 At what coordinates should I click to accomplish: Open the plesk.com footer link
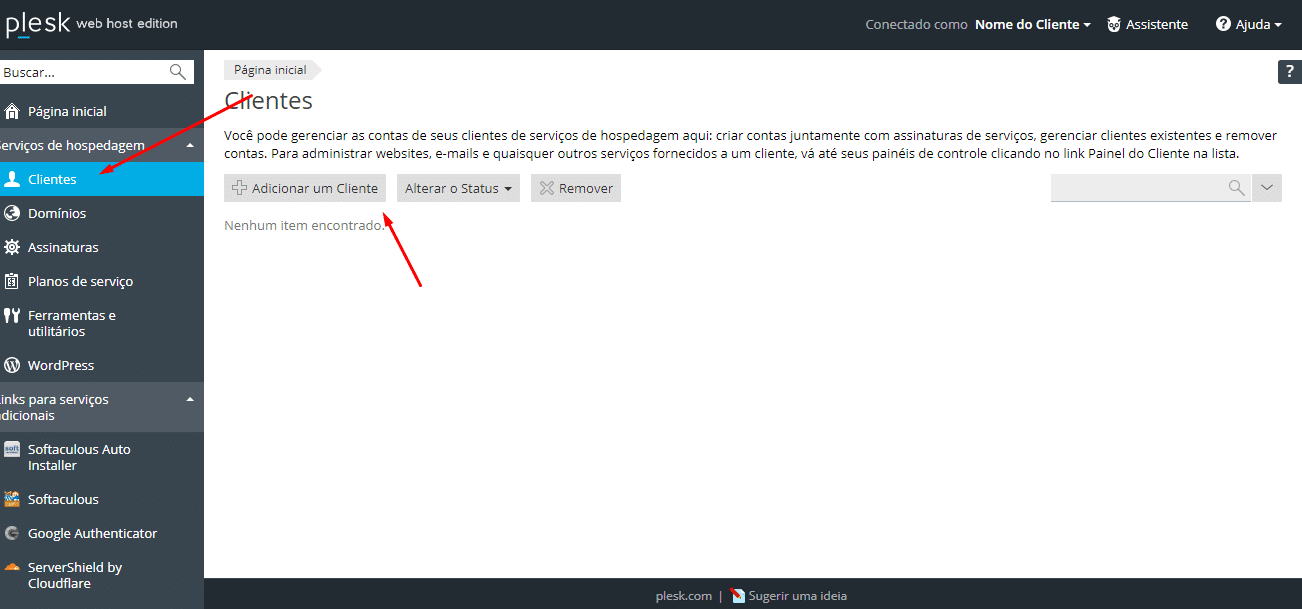tap(684, 596)
